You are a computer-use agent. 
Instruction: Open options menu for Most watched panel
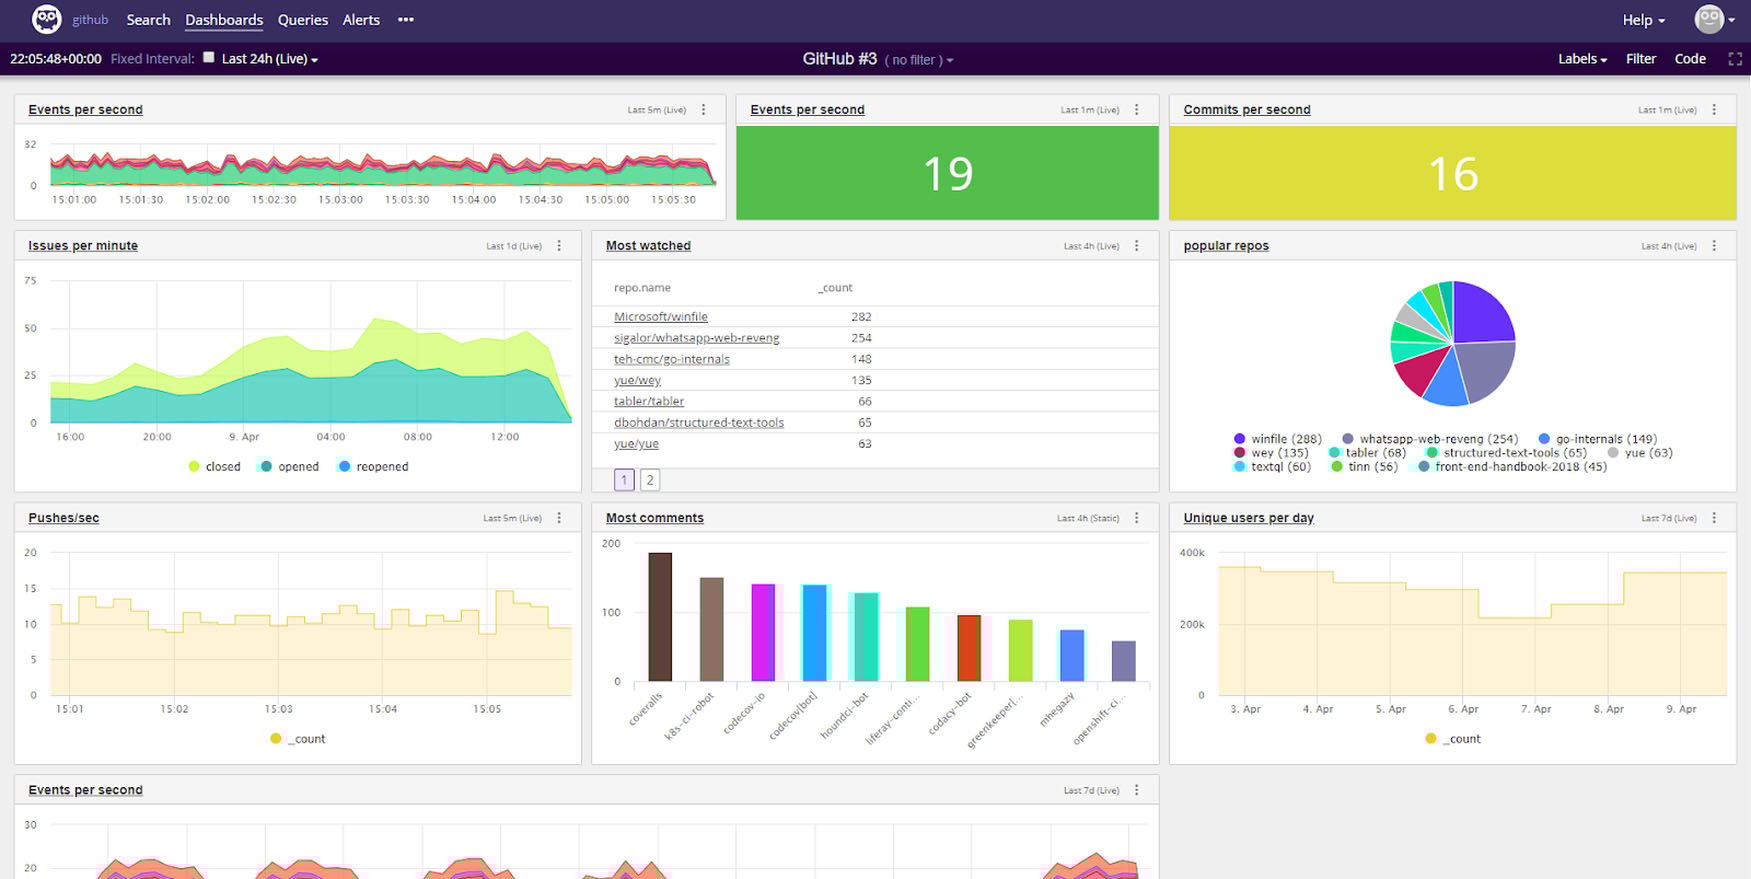pyautogui.click(x=1136, y=246)
